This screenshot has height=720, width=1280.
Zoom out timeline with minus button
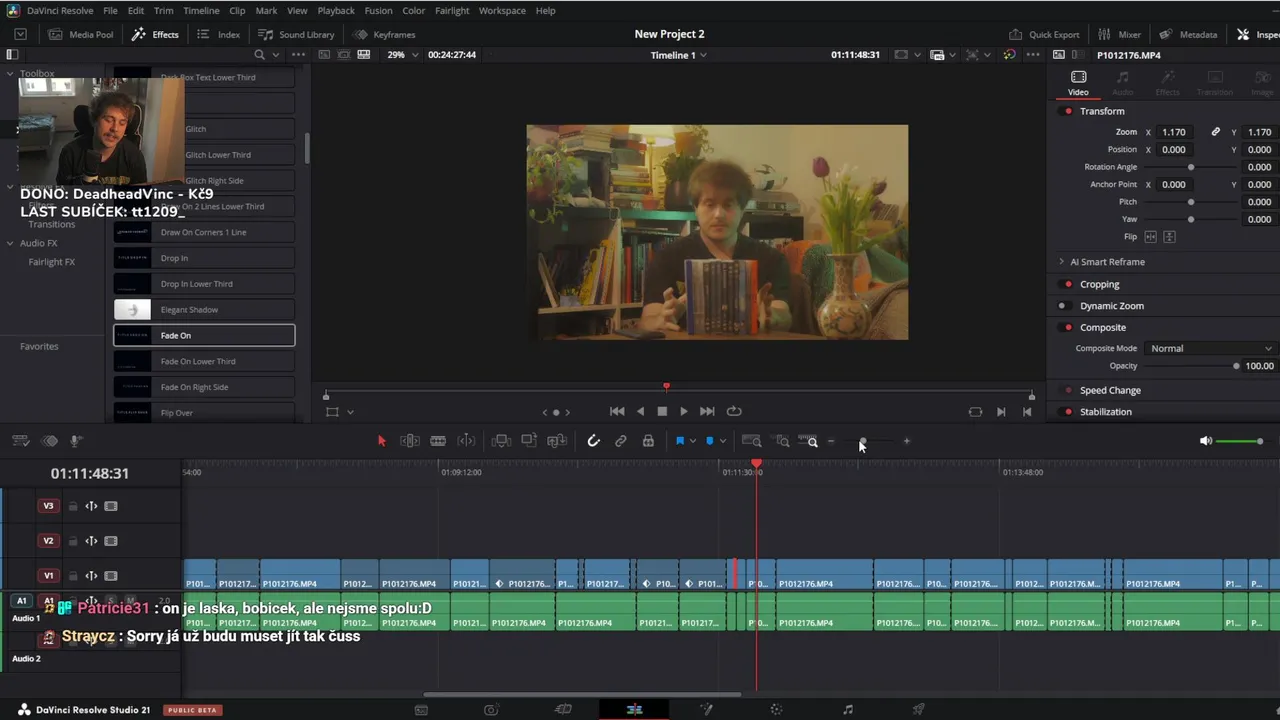point(831,441)
